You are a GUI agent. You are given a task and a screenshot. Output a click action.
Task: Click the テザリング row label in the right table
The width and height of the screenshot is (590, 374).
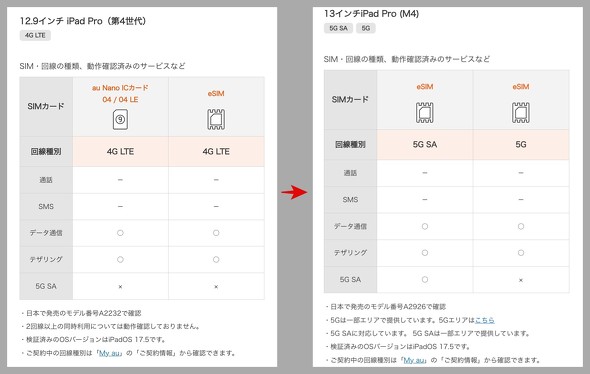click(x=350, y=253)
